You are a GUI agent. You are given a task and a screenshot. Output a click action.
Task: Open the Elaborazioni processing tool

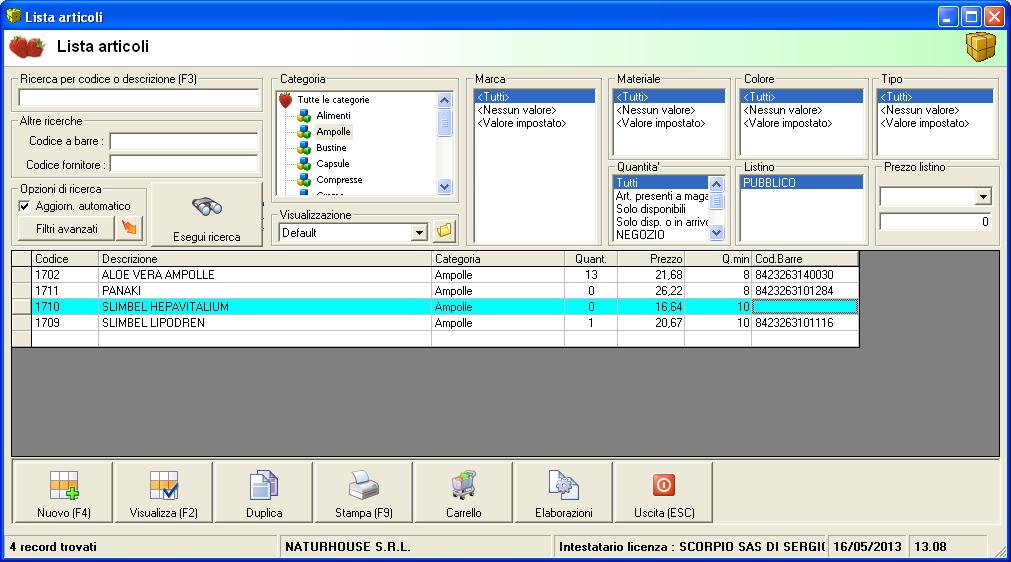pyautogui.click(x=563, y=487)
